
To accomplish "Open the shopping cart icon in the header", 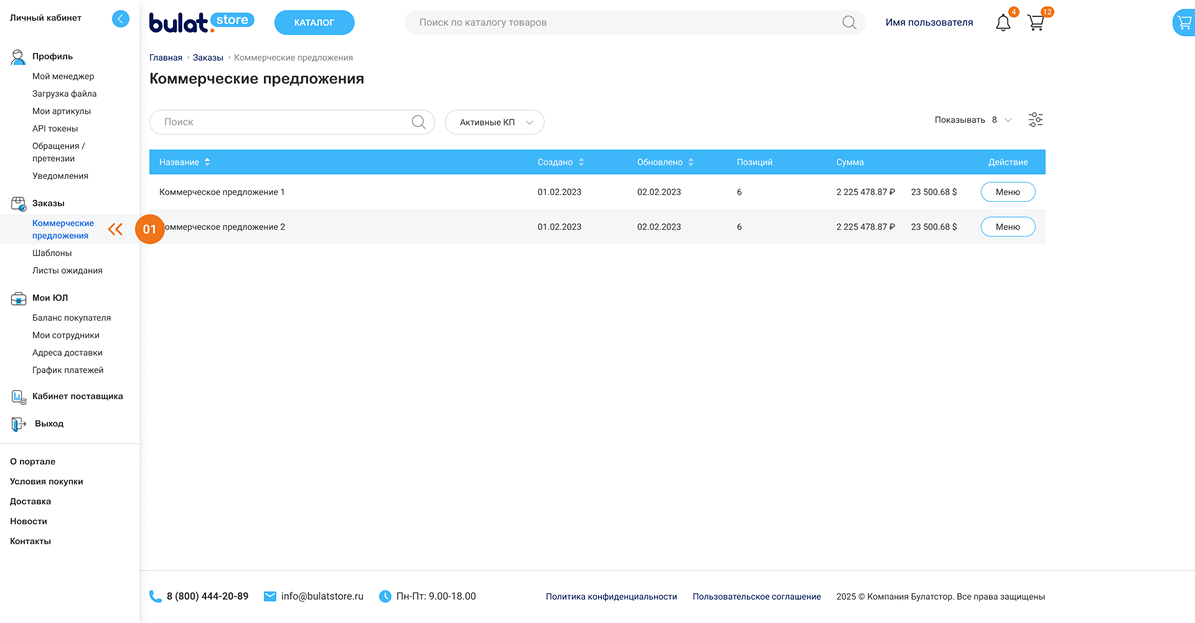I will pyautogui.click(x=1036, y=23).
